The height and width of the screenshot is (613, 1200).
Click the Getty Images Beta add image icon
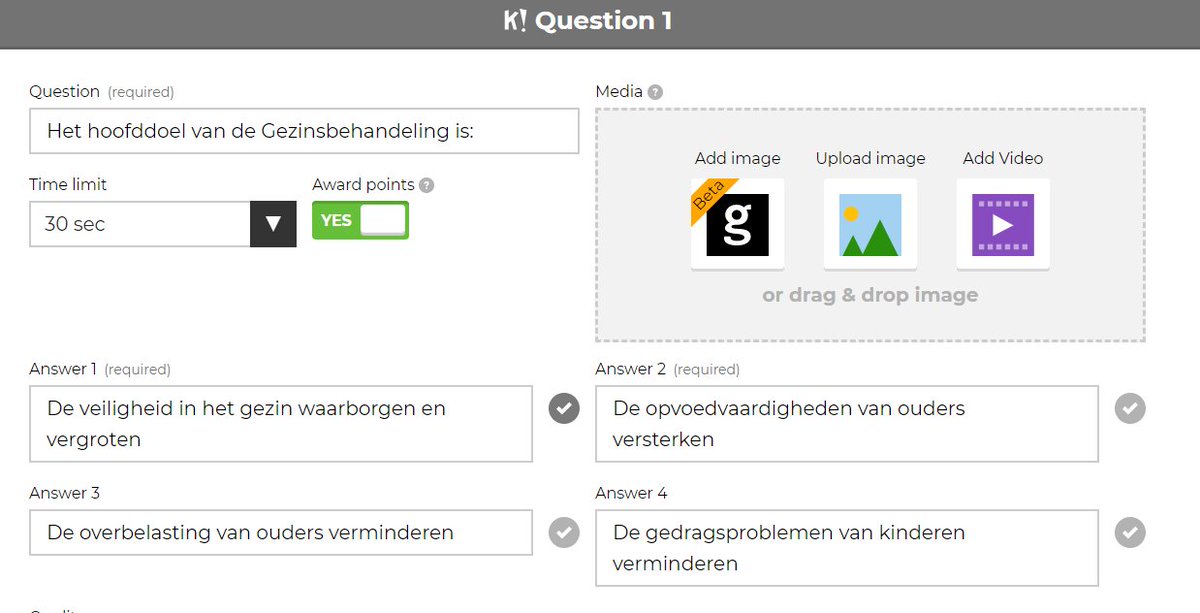[737, 223]
